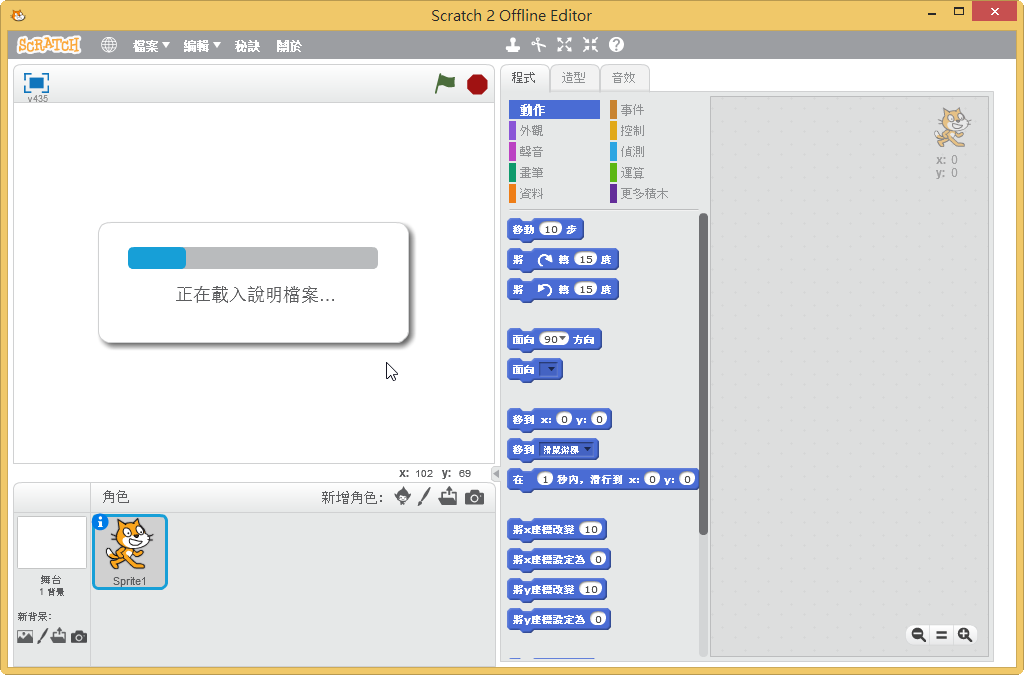Select the 動作 block category

(x=554, y=110)
